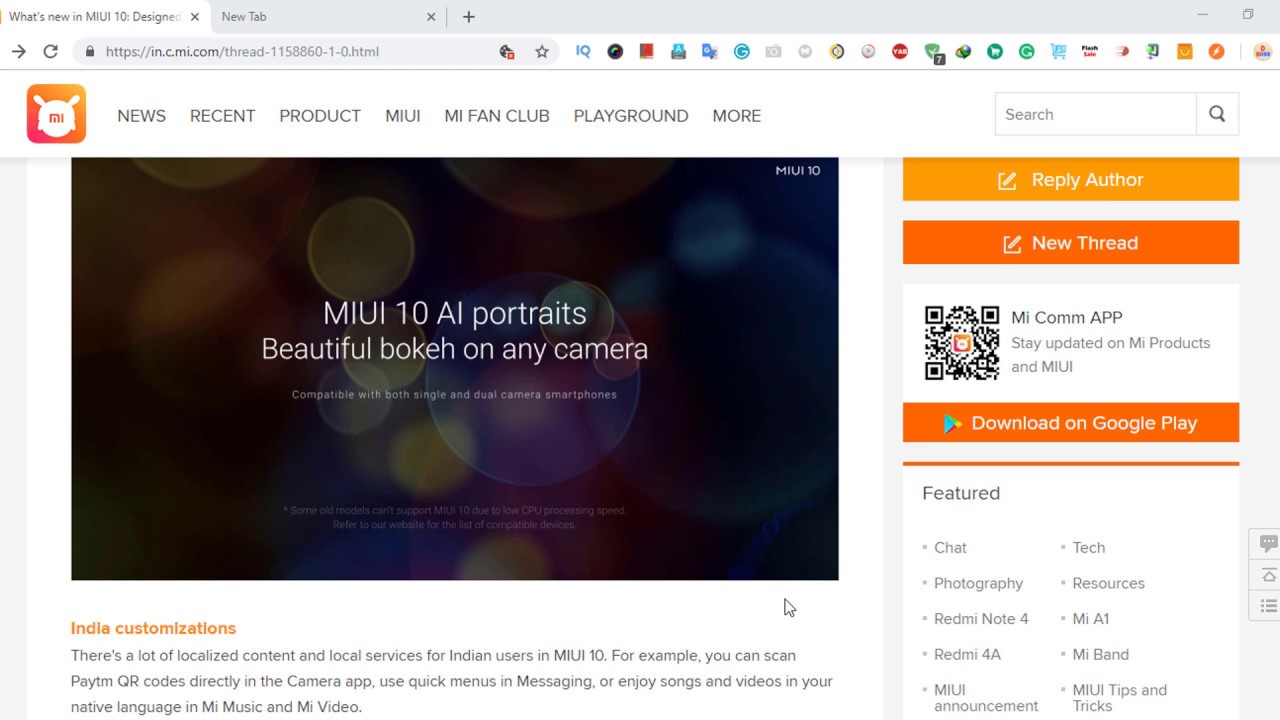The height and width of the screenshot is (720, 1280).
Task: Open the cookie blocked indicator in address bar
Action: click(x=507, y=52)
